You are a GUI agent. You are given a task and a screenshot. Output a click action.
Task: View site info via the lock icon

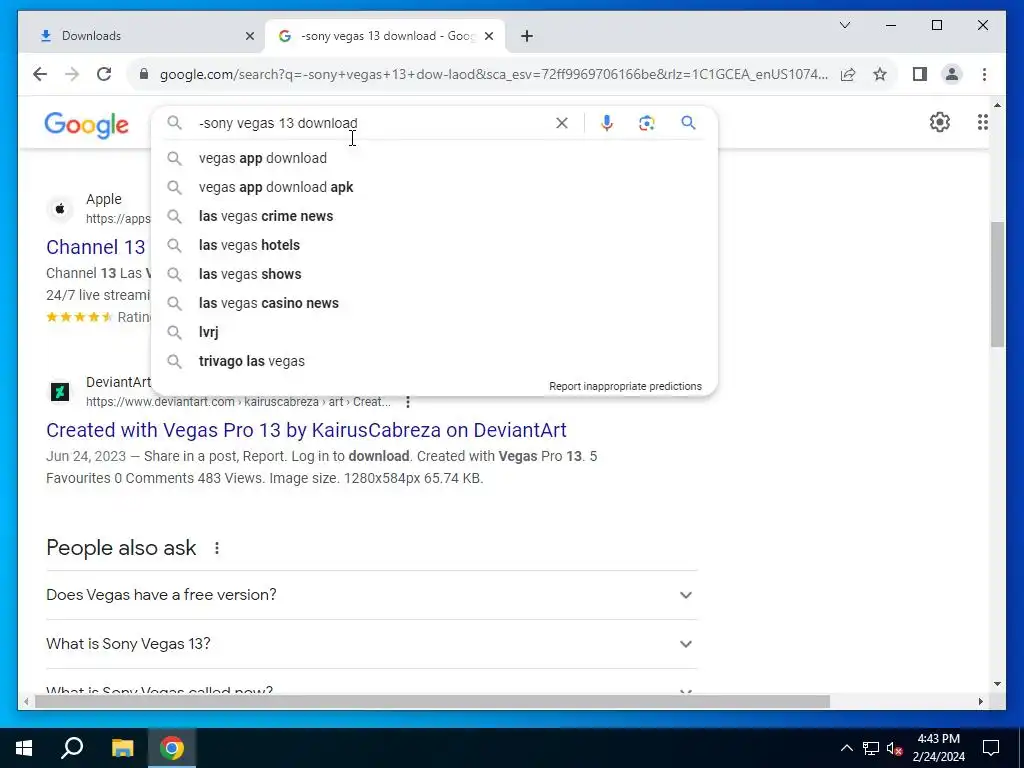tap(144, 74)
